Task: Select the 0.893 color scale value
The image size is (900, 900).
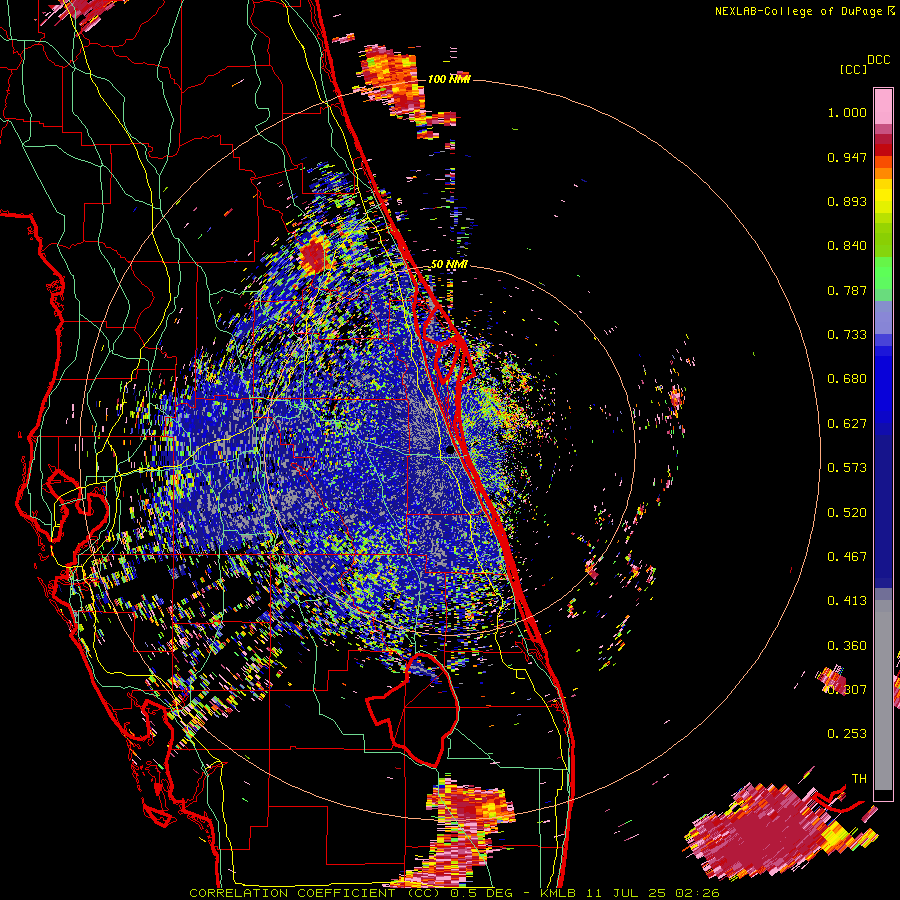Action: tap(847, 201)
